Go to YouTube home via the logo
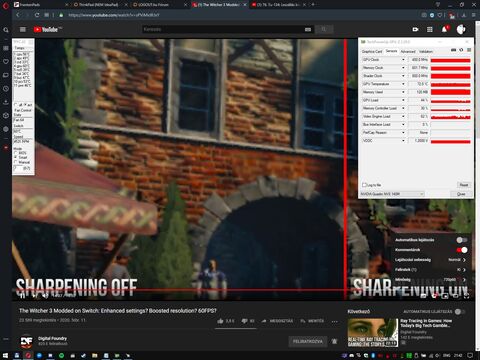Image resolution: width=480 pixels, height=360 pixels. point(47,29)
